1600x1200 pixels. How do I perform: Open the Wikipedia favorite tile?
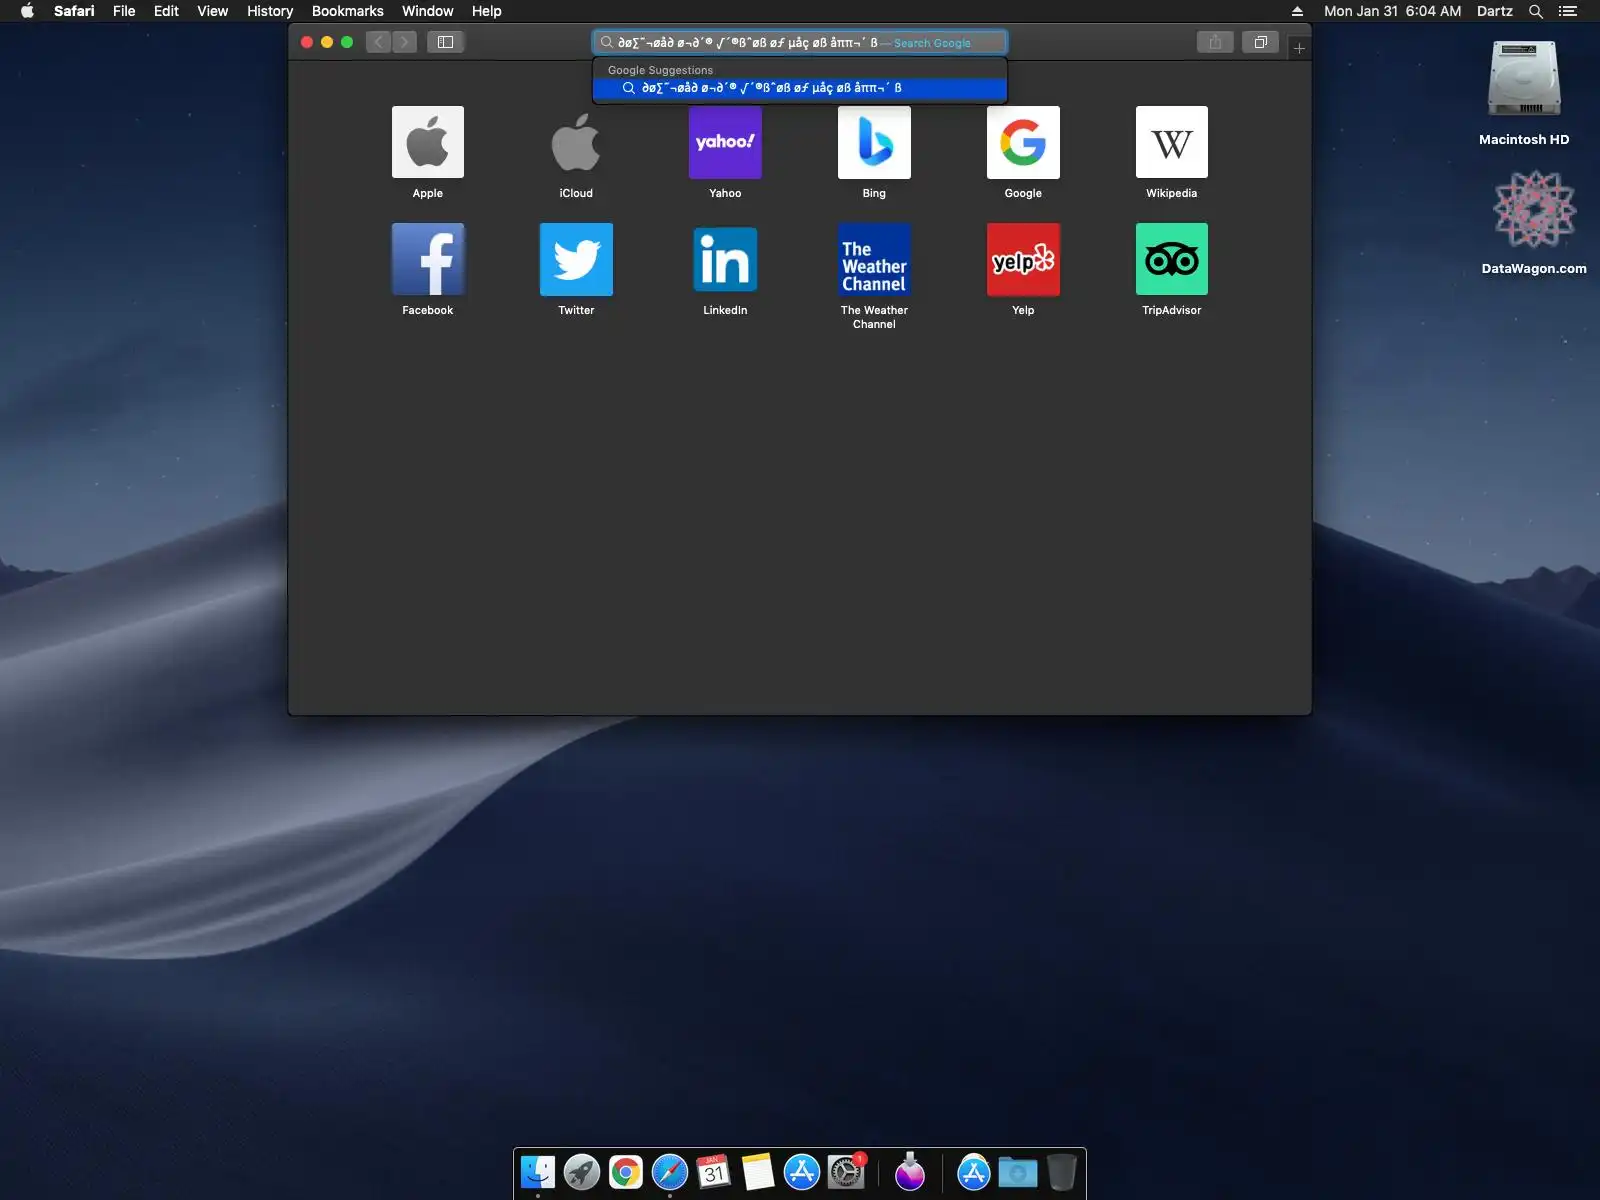(x=1172, y=142)
